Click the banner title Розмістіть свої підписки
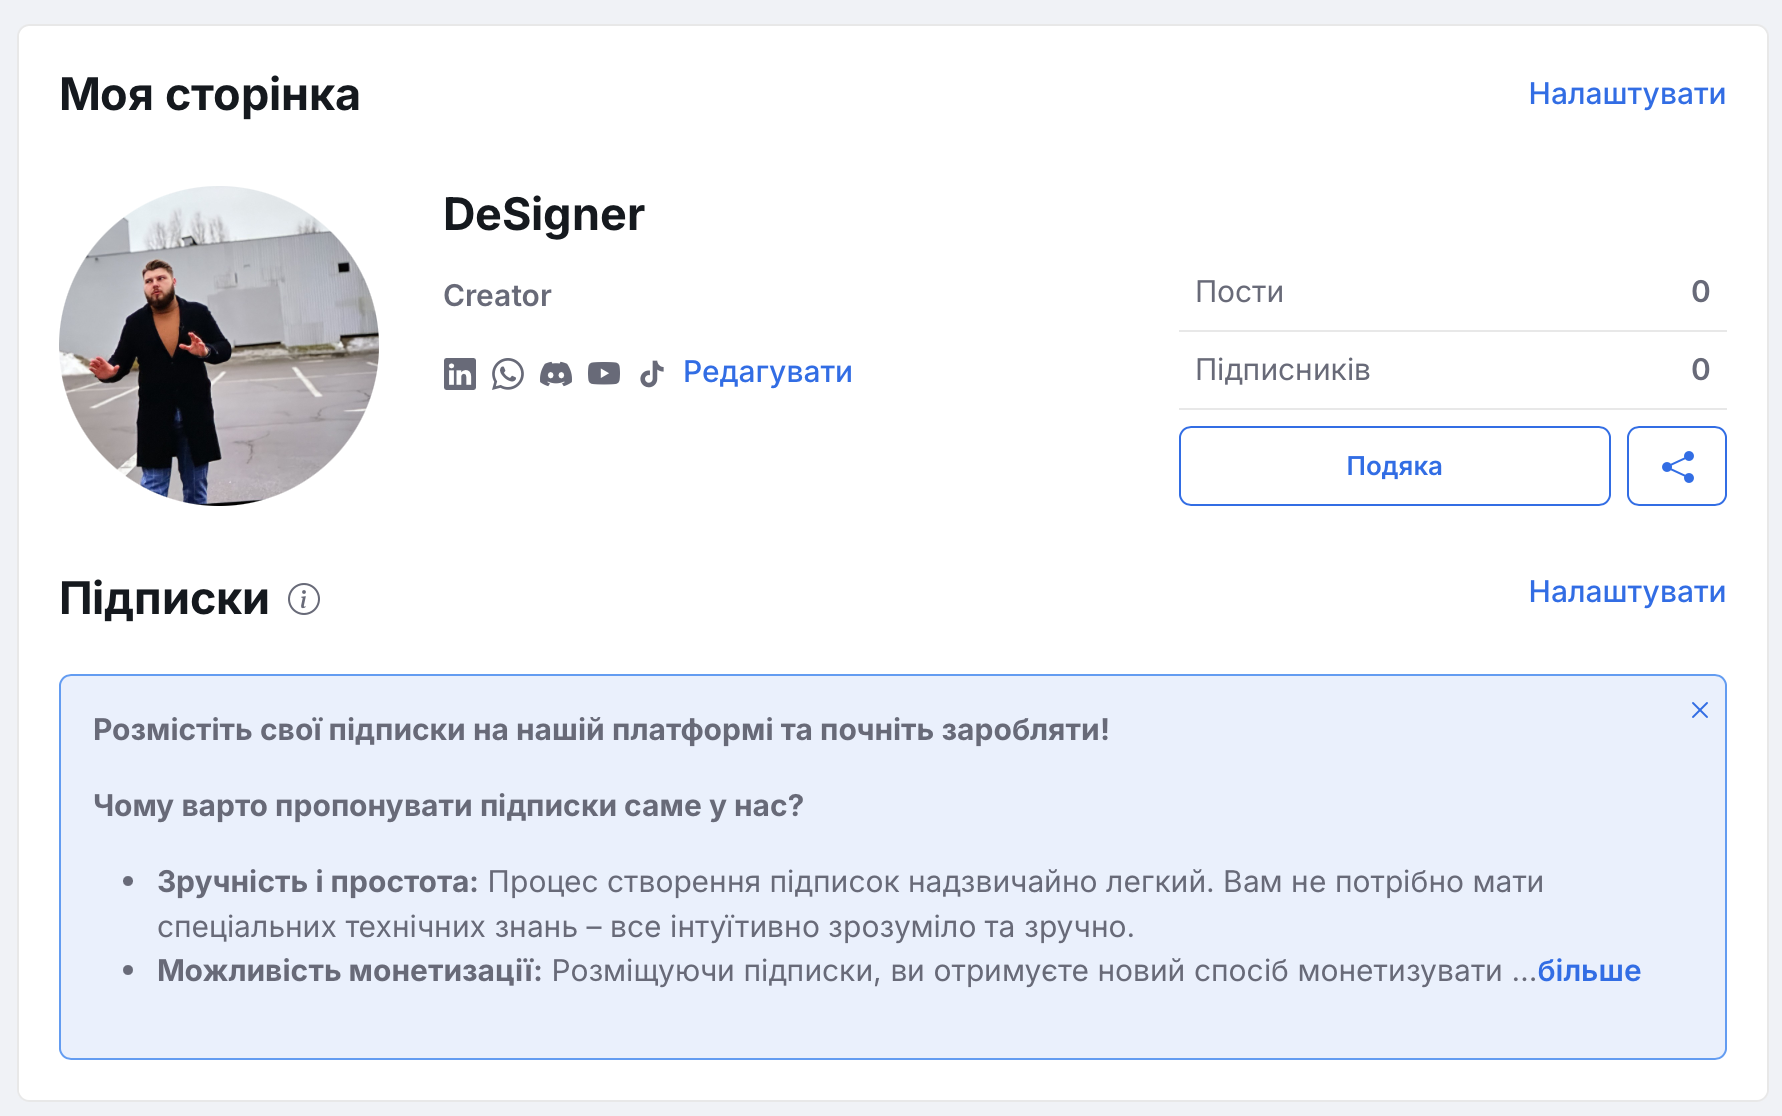Viewport: 1782px width, 1116px height. (x=601, y=730)
